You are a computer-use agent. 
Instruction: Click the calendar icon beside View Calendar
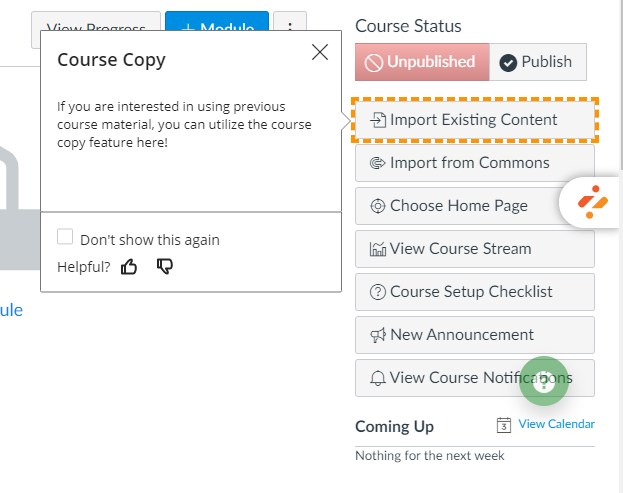point(504,425)
